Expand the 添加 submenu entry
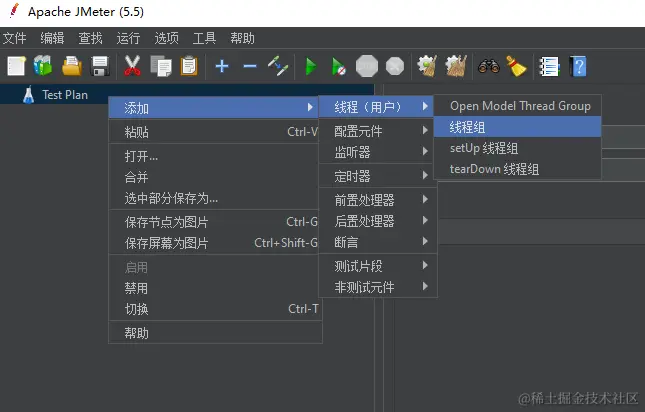645x412 pixels. click(x=214, y=108)
